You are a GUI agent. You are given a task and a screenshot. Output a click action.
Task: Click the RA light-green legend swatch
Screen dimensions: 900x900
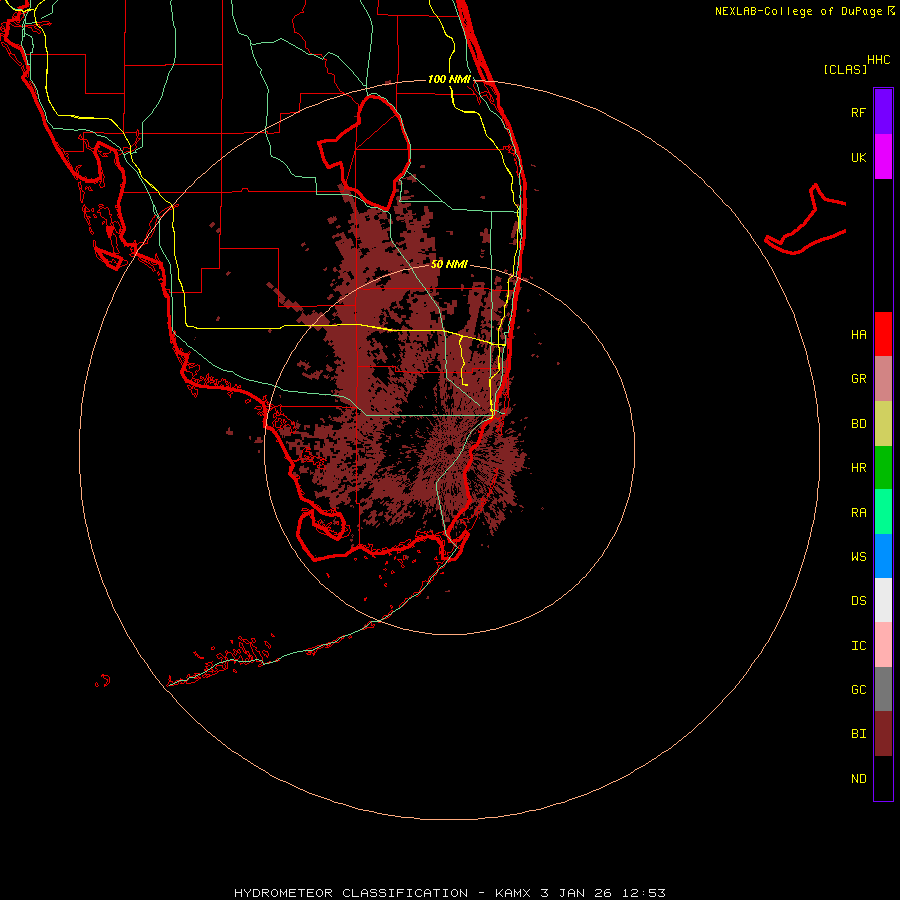(x=883, y=512)
